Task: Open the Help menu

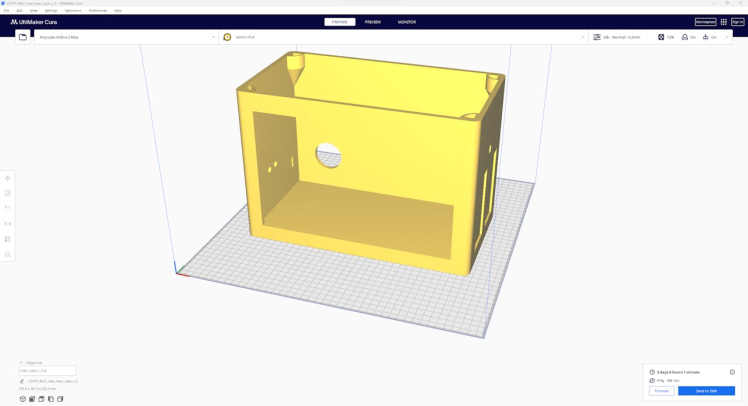Action: coord(118,10)
